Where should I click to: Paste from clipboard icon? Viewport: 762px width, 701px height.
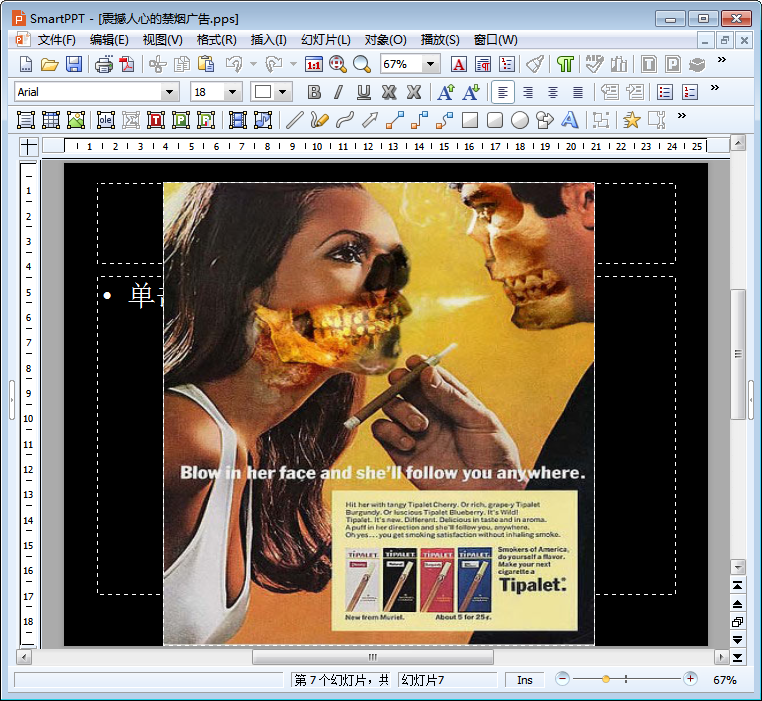click(x=206, y=64)
